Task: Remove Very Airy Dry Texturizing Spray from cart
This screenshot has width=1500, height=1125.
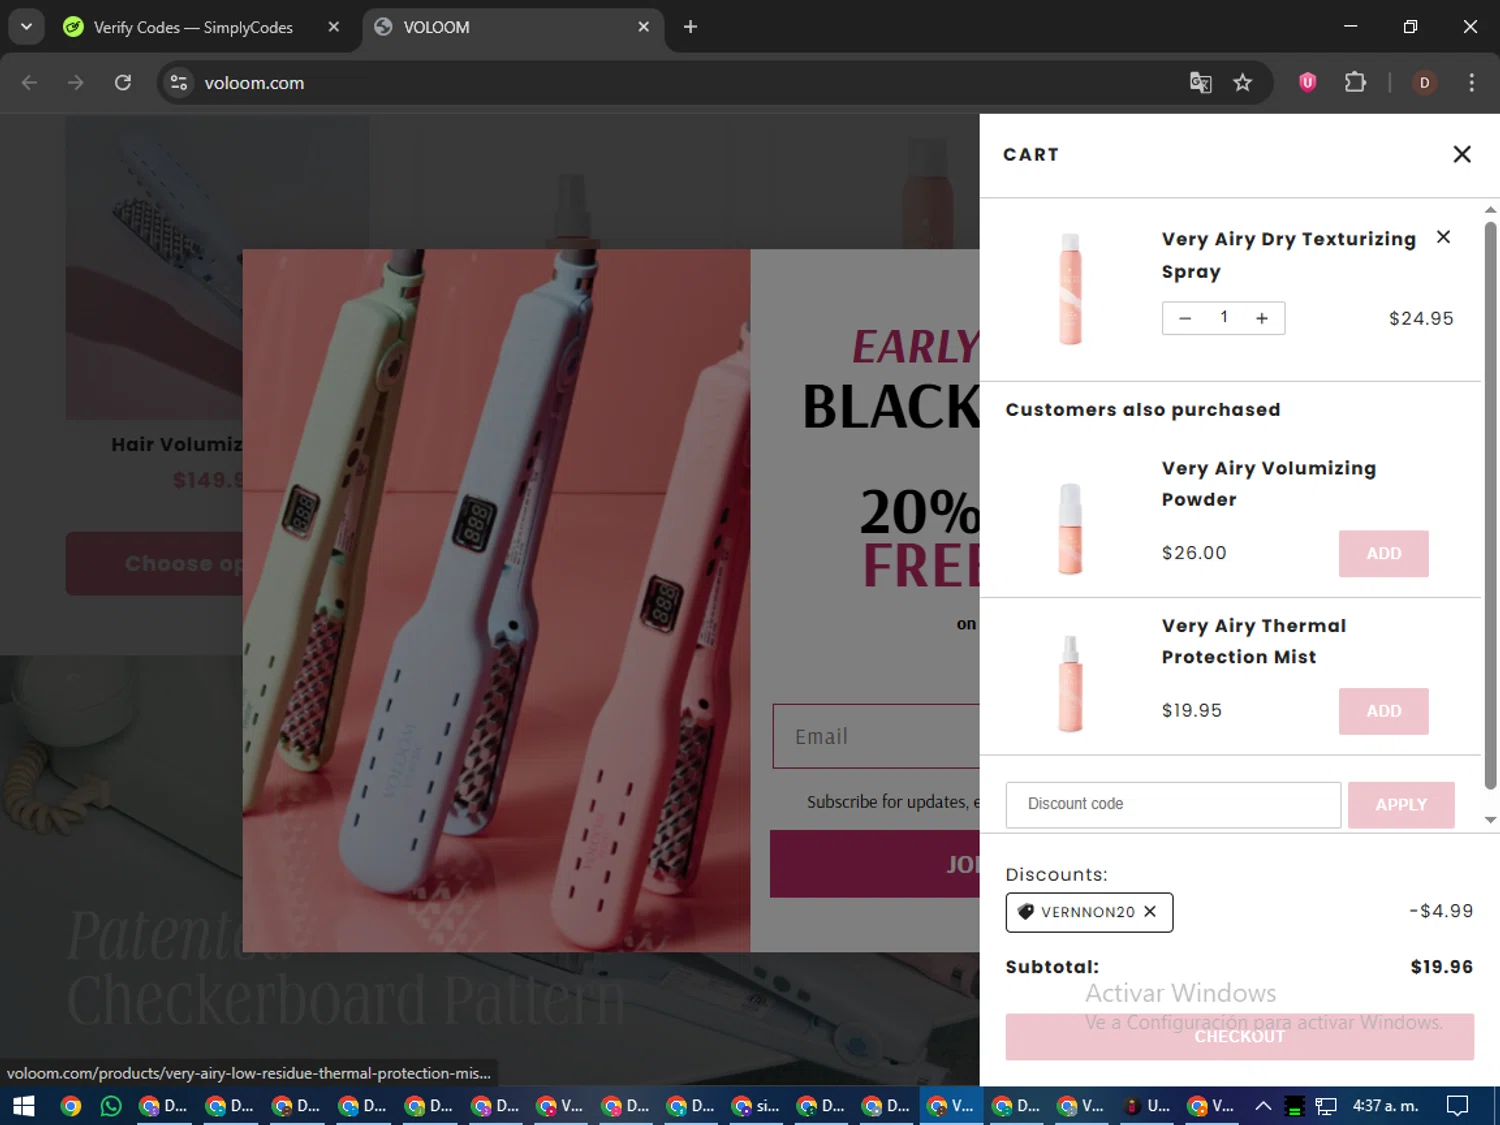Action: tap(1443, 237)
